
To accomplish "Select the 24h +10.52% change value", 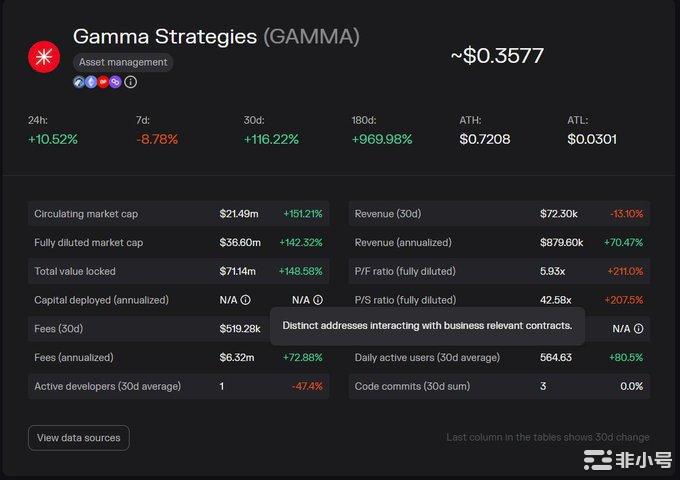I will 53,139.
